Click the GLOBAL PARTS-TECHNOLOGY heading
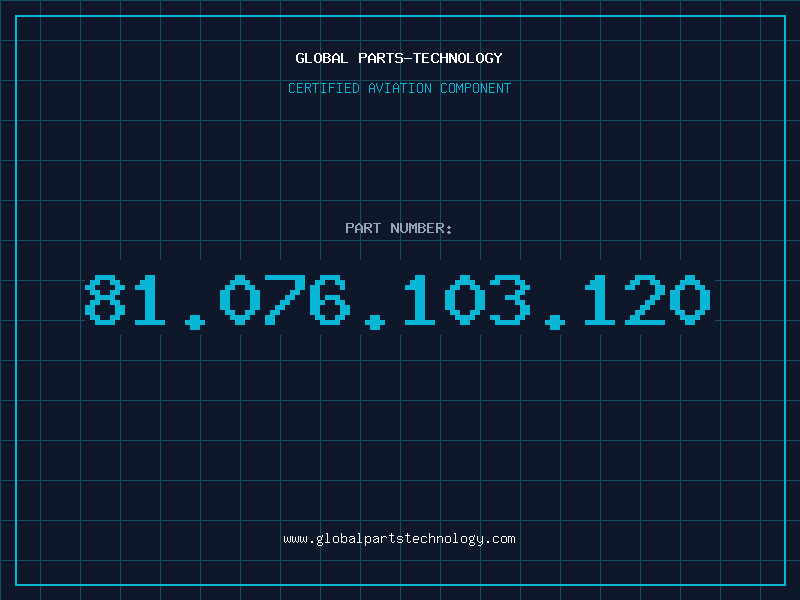 pos(399,59)
